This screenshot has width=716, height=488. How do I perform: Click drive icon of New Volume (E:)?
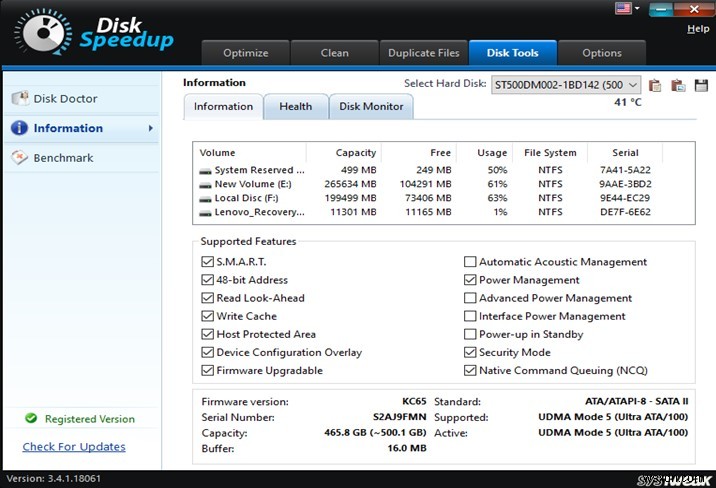point(205,184)
